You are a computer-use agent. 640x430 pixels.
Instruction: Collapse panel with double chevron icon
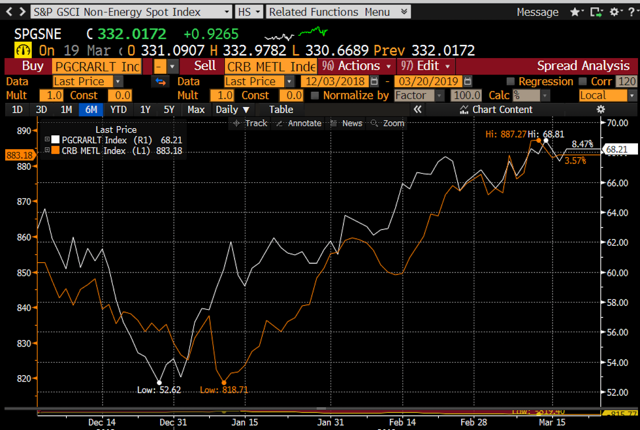(x=417, y=109)
